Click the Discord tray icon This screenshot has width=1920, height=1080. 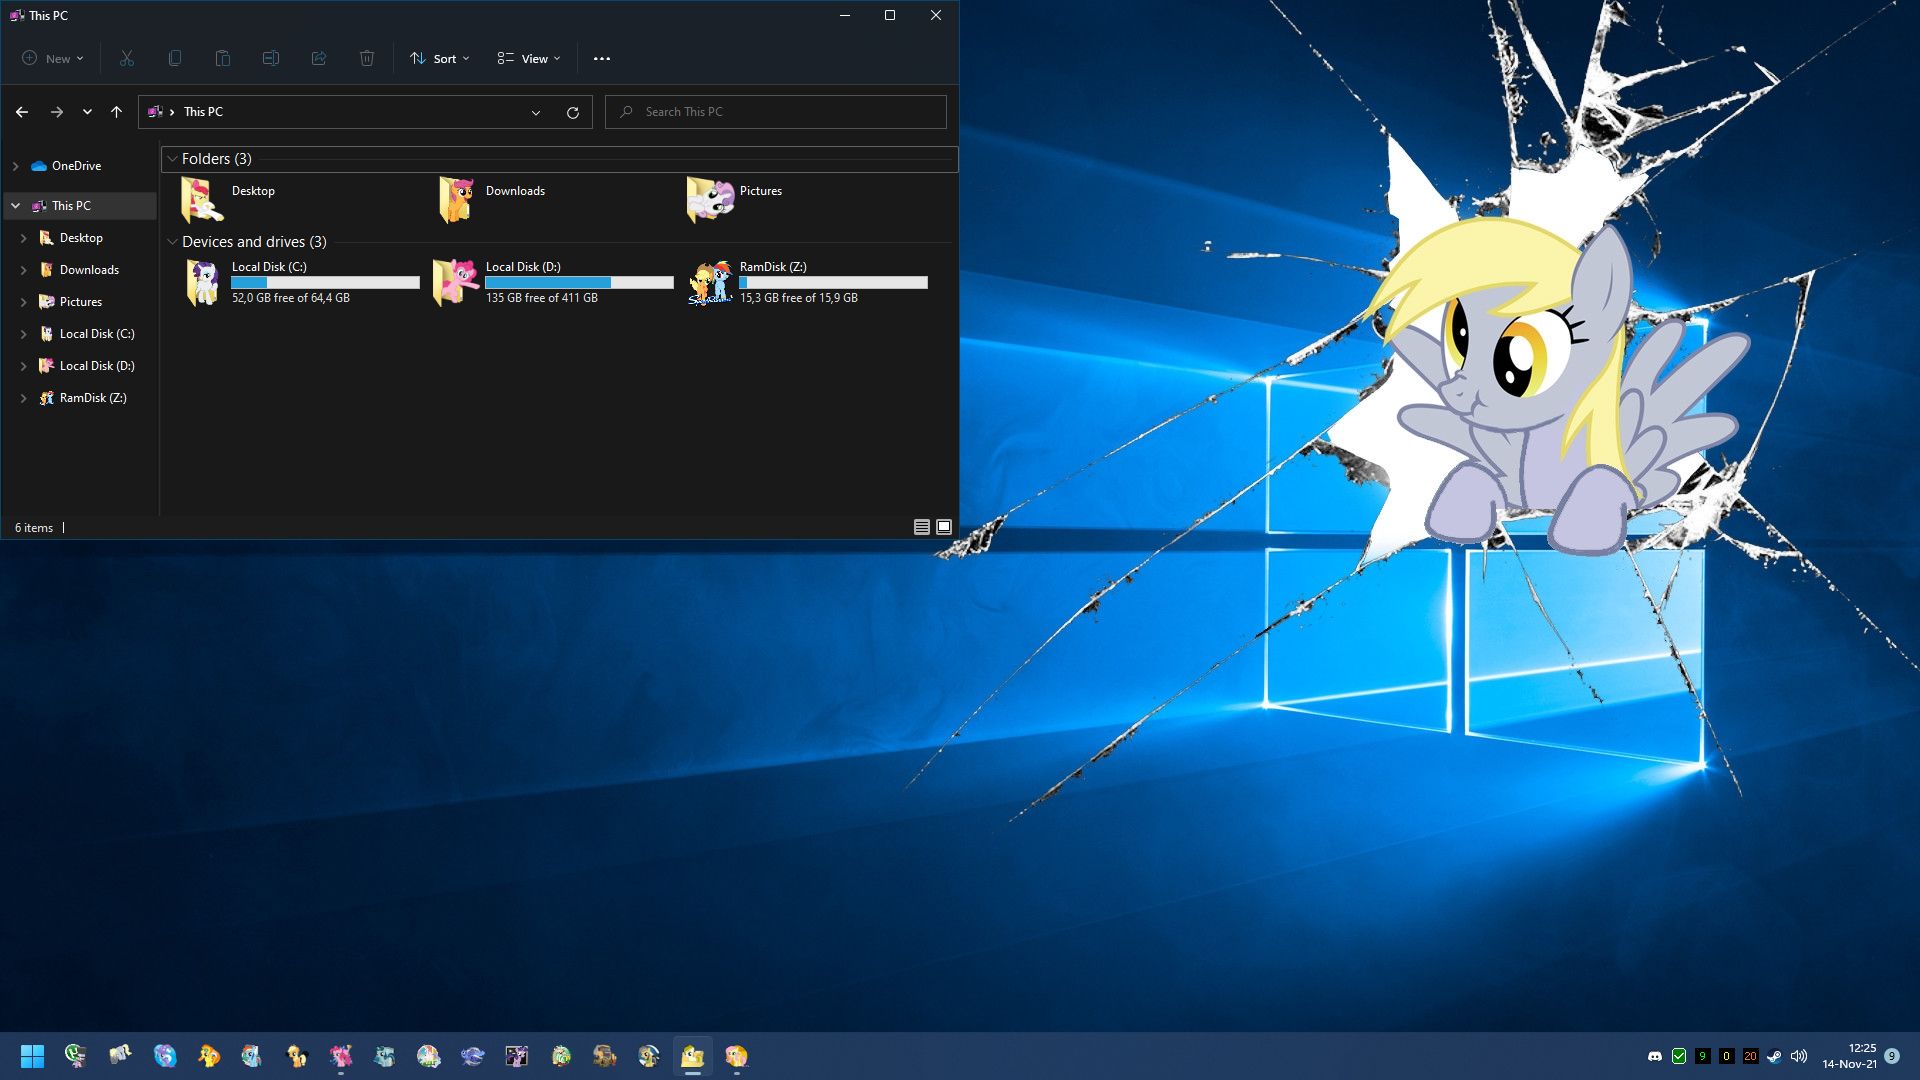[1655, 1056]
